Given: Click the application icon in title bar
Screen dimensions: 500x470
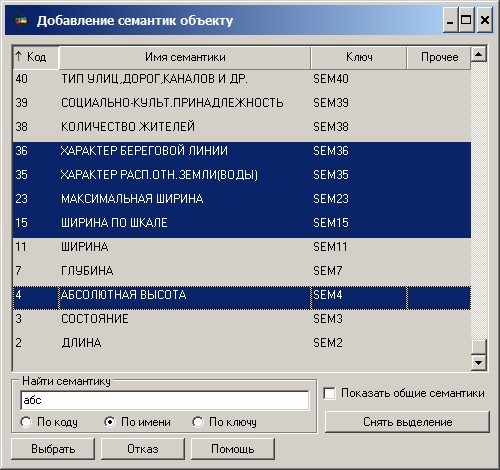Looking at the screenshot, I should pos(21,21).
